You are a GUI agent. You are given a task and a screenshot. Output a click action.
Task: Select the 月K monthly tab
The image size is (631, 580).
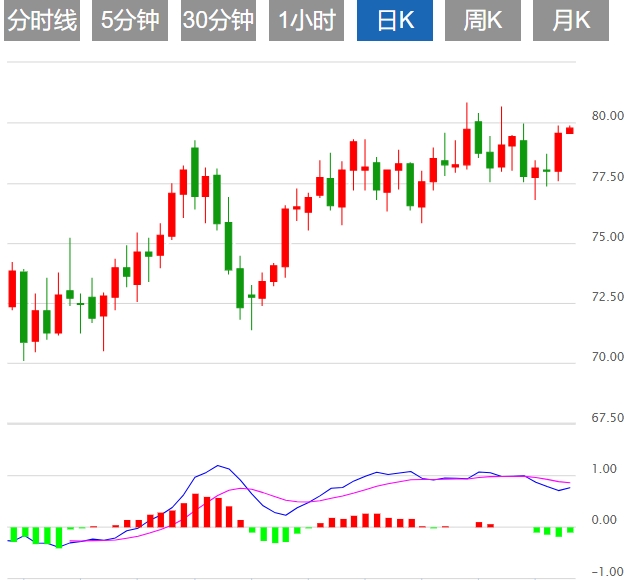click(571, 21)
